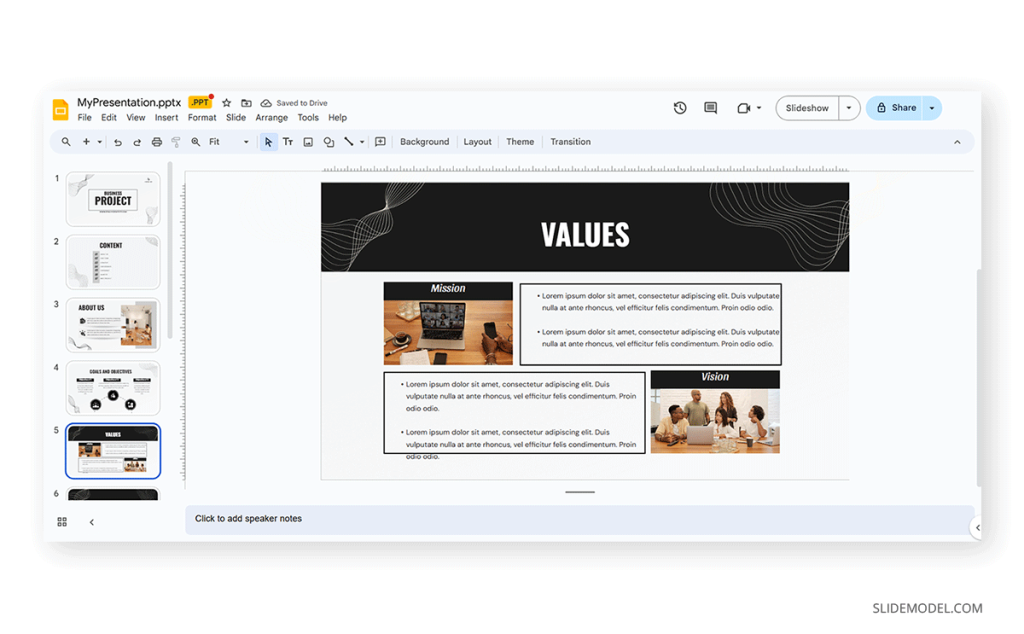Select slide 5 thumbnail in the filmstrip
The width and height of the screenshot is (1024, 634).
click(x=113, y=450)
